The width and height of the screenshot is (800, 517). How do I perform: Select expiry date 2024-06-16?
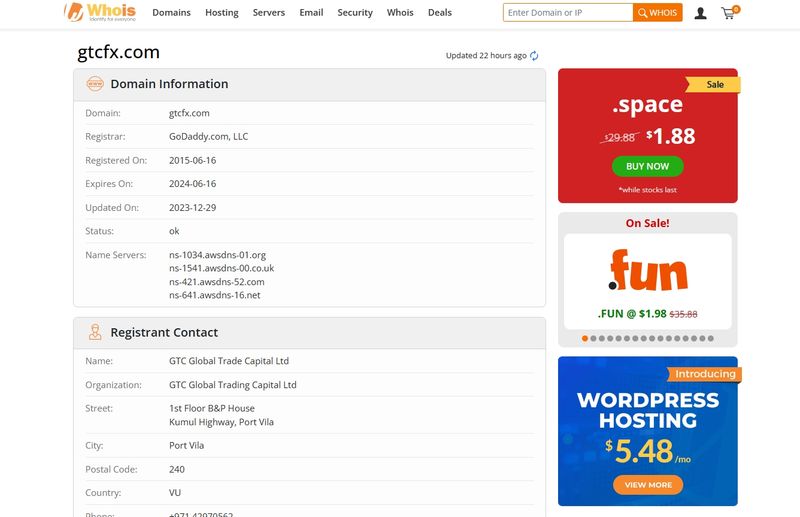(192, 184)
